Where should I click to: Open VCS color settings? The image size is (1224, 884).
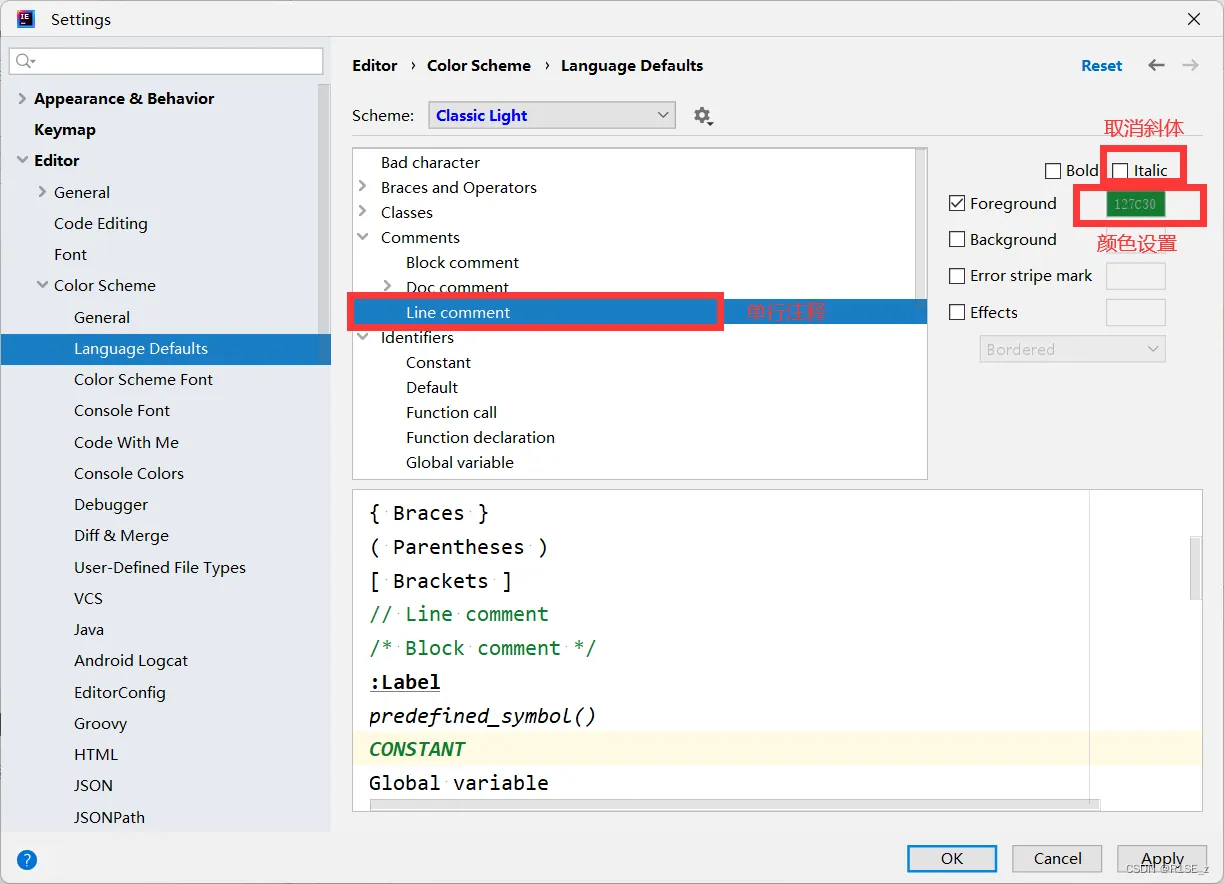point(88,599)
